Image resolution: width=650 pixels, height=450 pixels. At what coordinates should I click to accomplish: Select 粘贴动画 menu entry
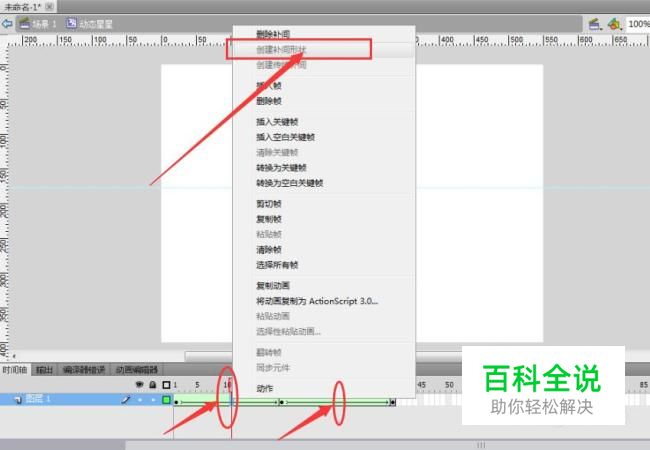pyautogui.click(x=273, y=317)
